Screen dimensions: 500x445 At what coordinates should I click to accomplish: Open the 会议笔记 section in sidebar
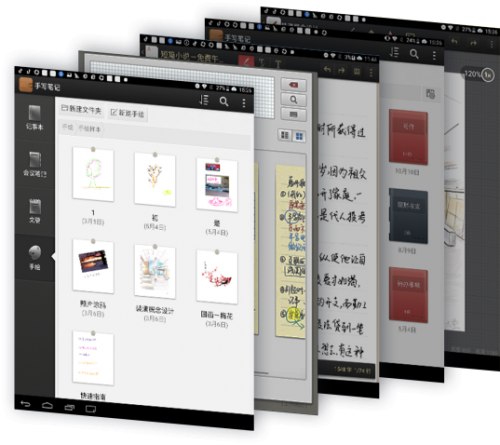(35, 164)
